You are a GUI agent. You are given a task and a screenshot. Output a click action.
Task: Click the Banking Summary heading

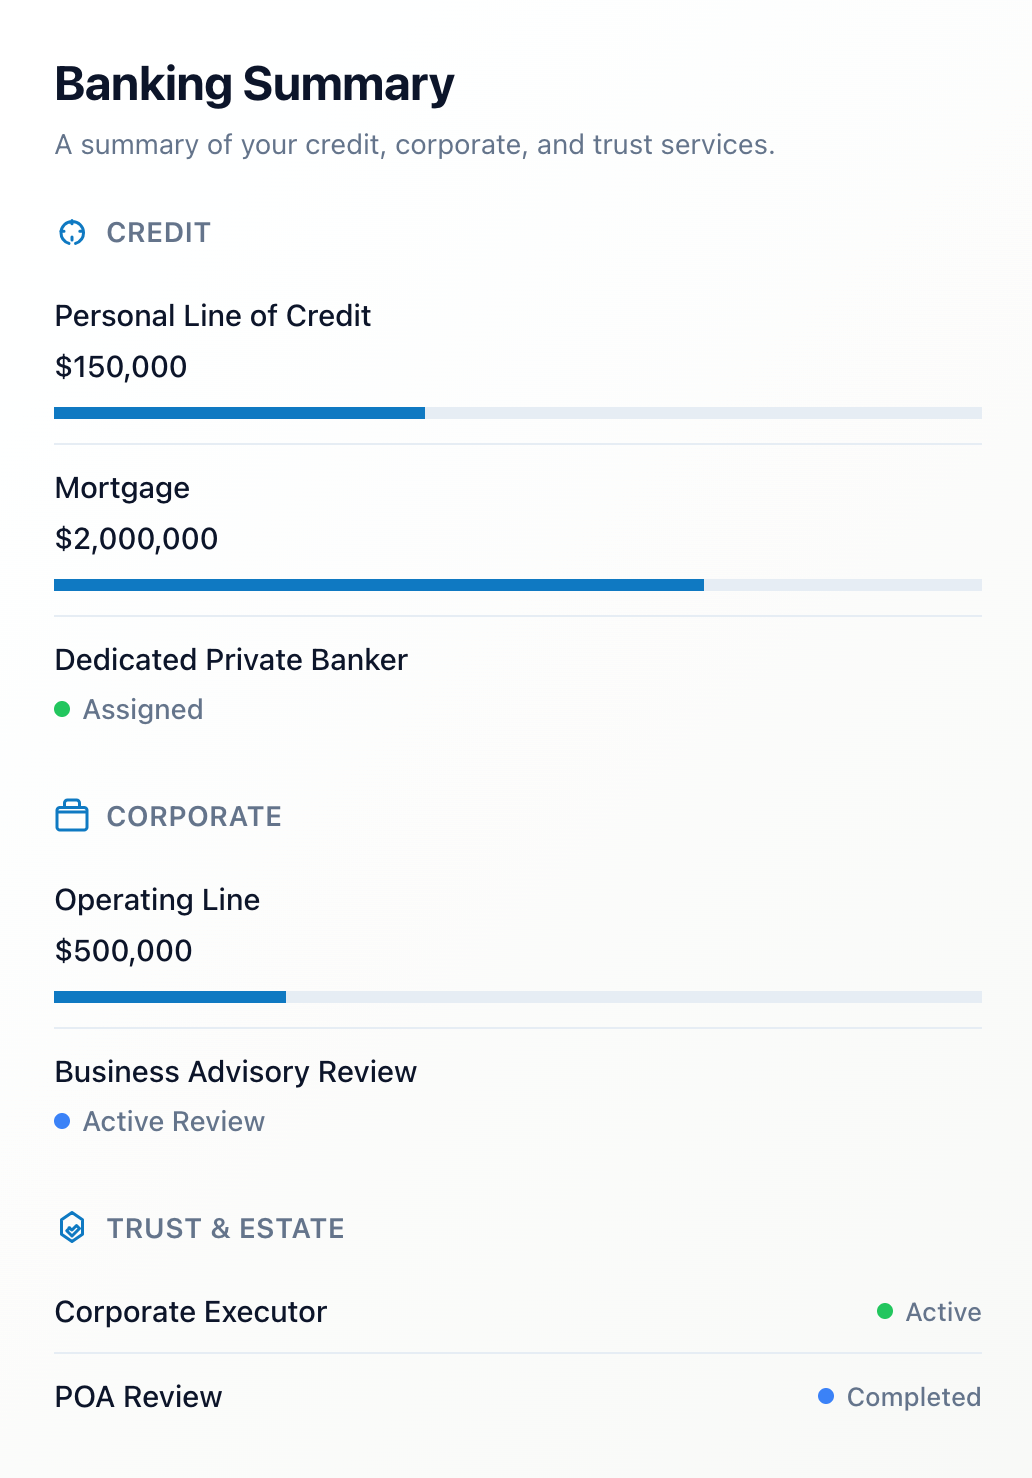tap(255, 84)
